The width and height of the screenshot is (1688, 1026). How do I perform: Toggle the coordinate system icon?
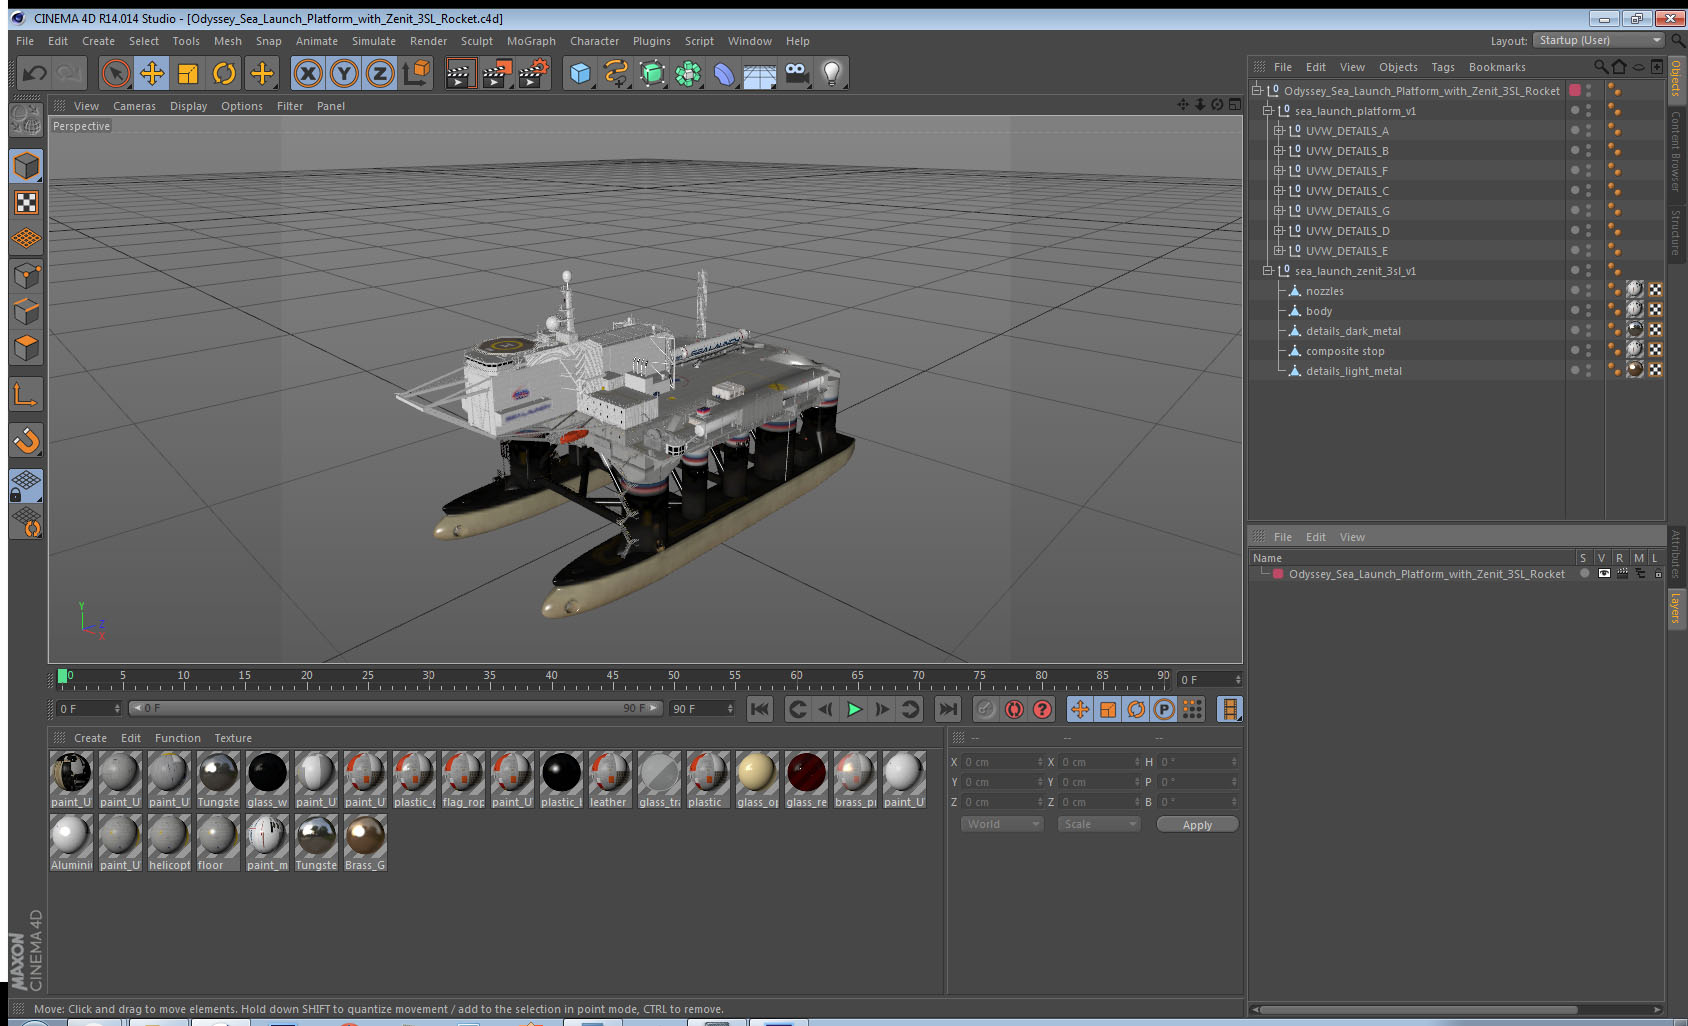coord(416,73)
